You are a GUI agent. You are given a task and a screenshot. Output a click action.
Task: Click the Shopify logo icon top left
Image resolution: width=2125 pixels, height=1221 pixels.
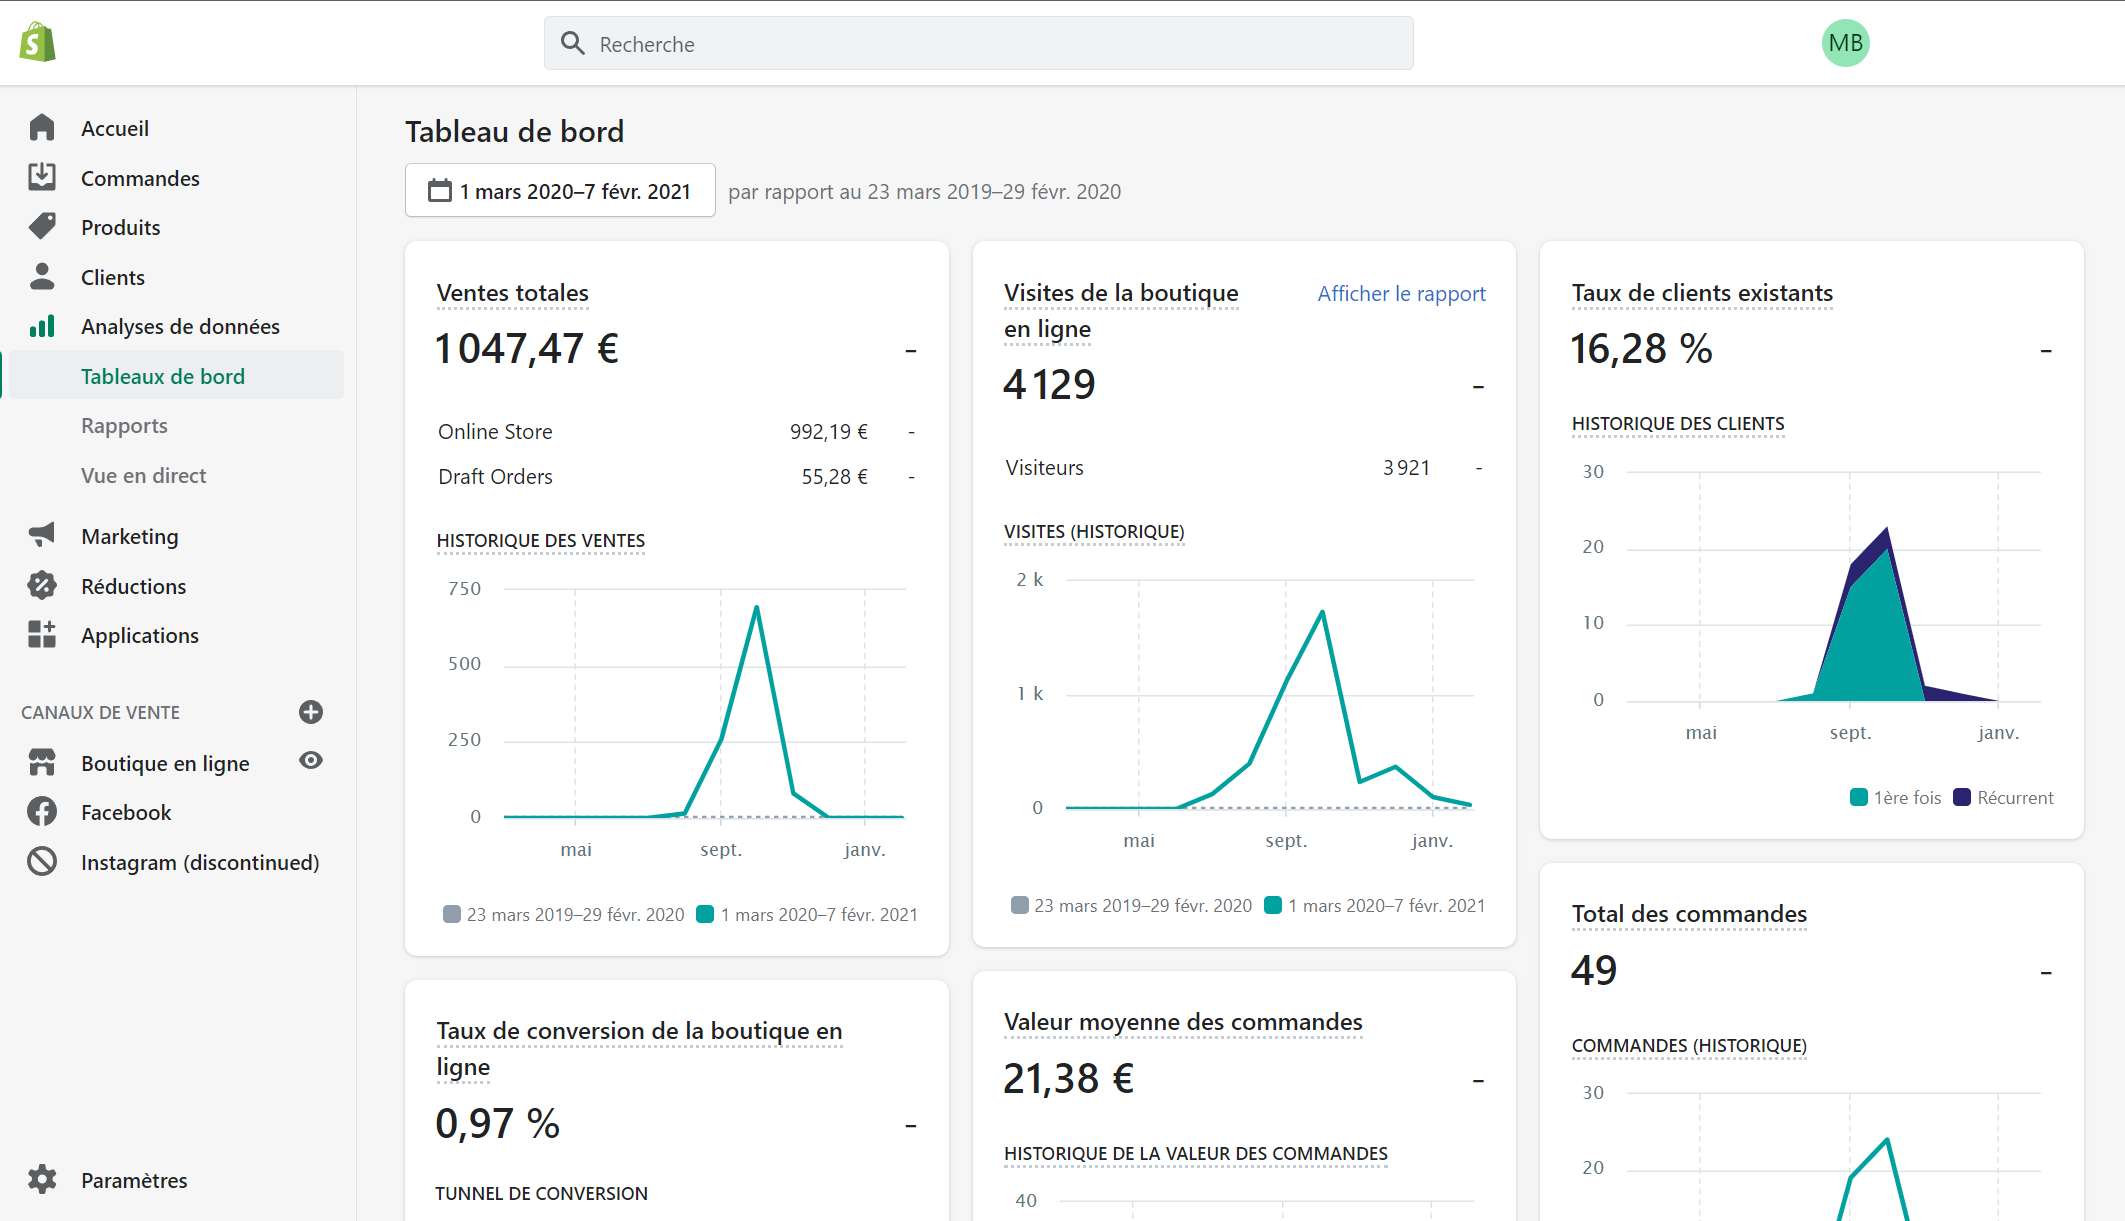[36, 42]
